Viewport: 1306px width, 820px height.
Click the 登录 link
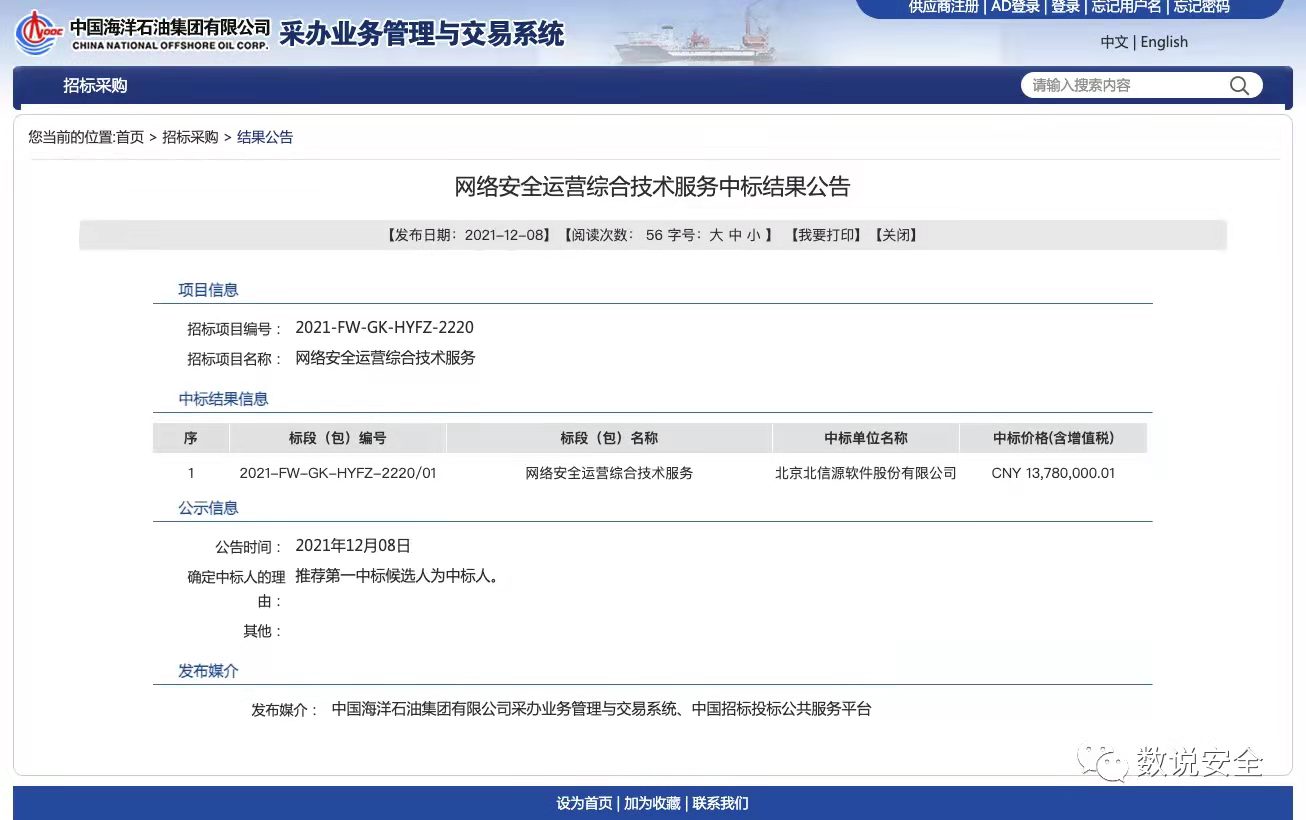pyautogui.click(x=1065, y=7)
